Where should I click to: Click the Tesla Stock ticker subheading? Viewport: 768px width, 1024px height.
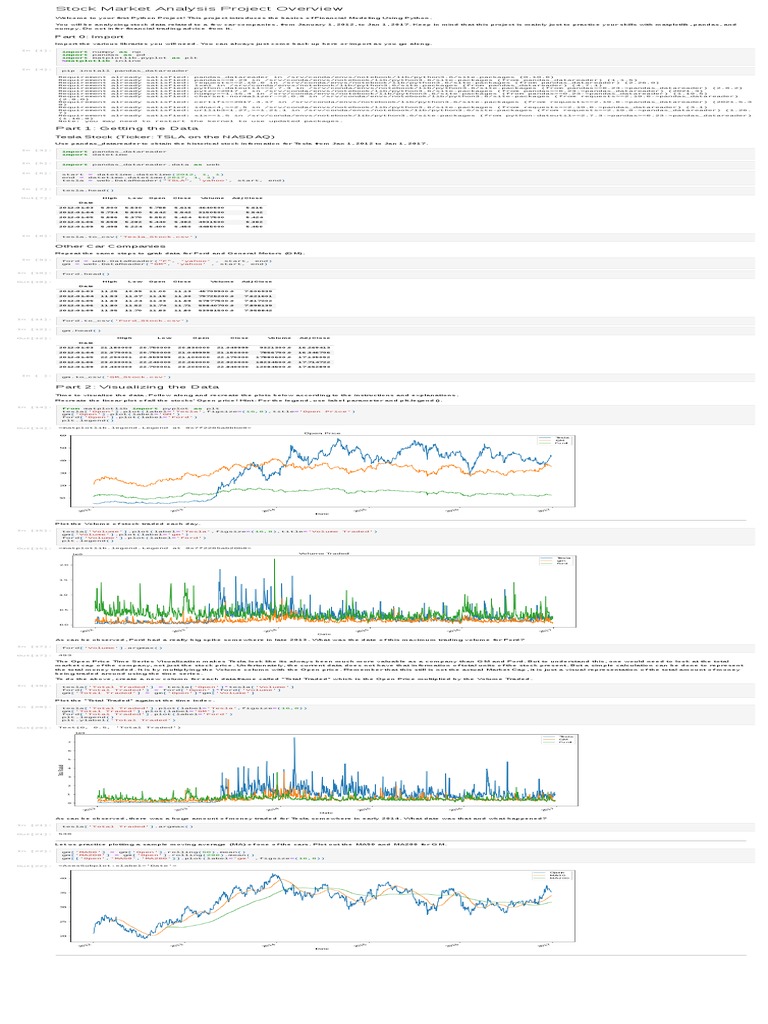point(165,137)
